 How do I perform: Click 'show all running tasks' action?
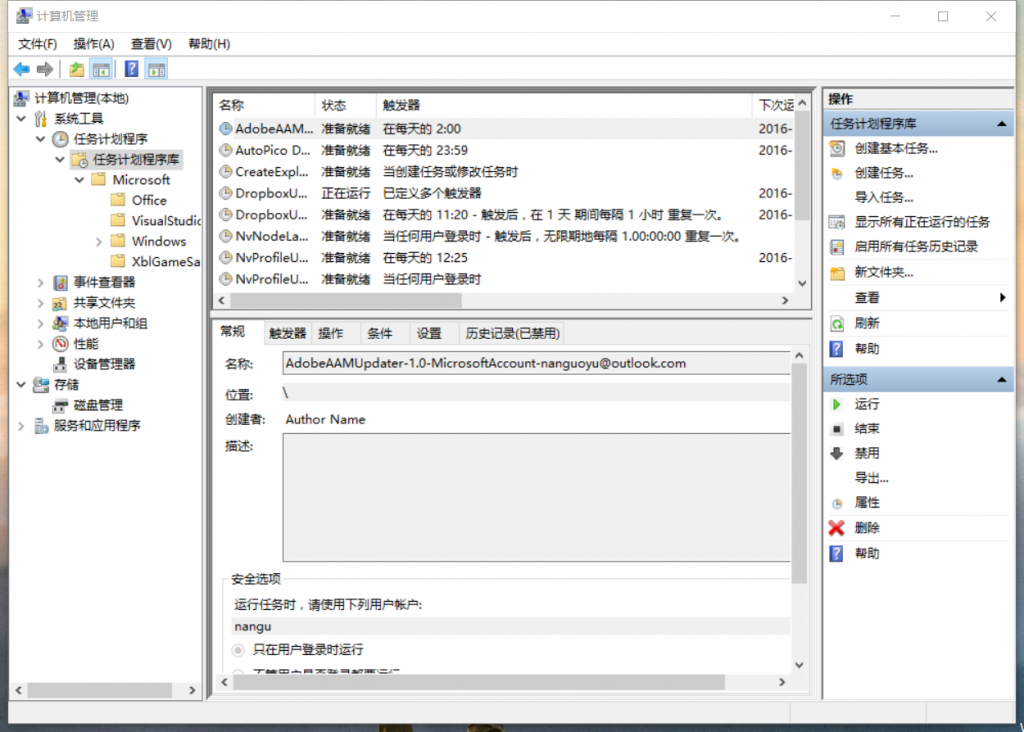coord(922,222)
